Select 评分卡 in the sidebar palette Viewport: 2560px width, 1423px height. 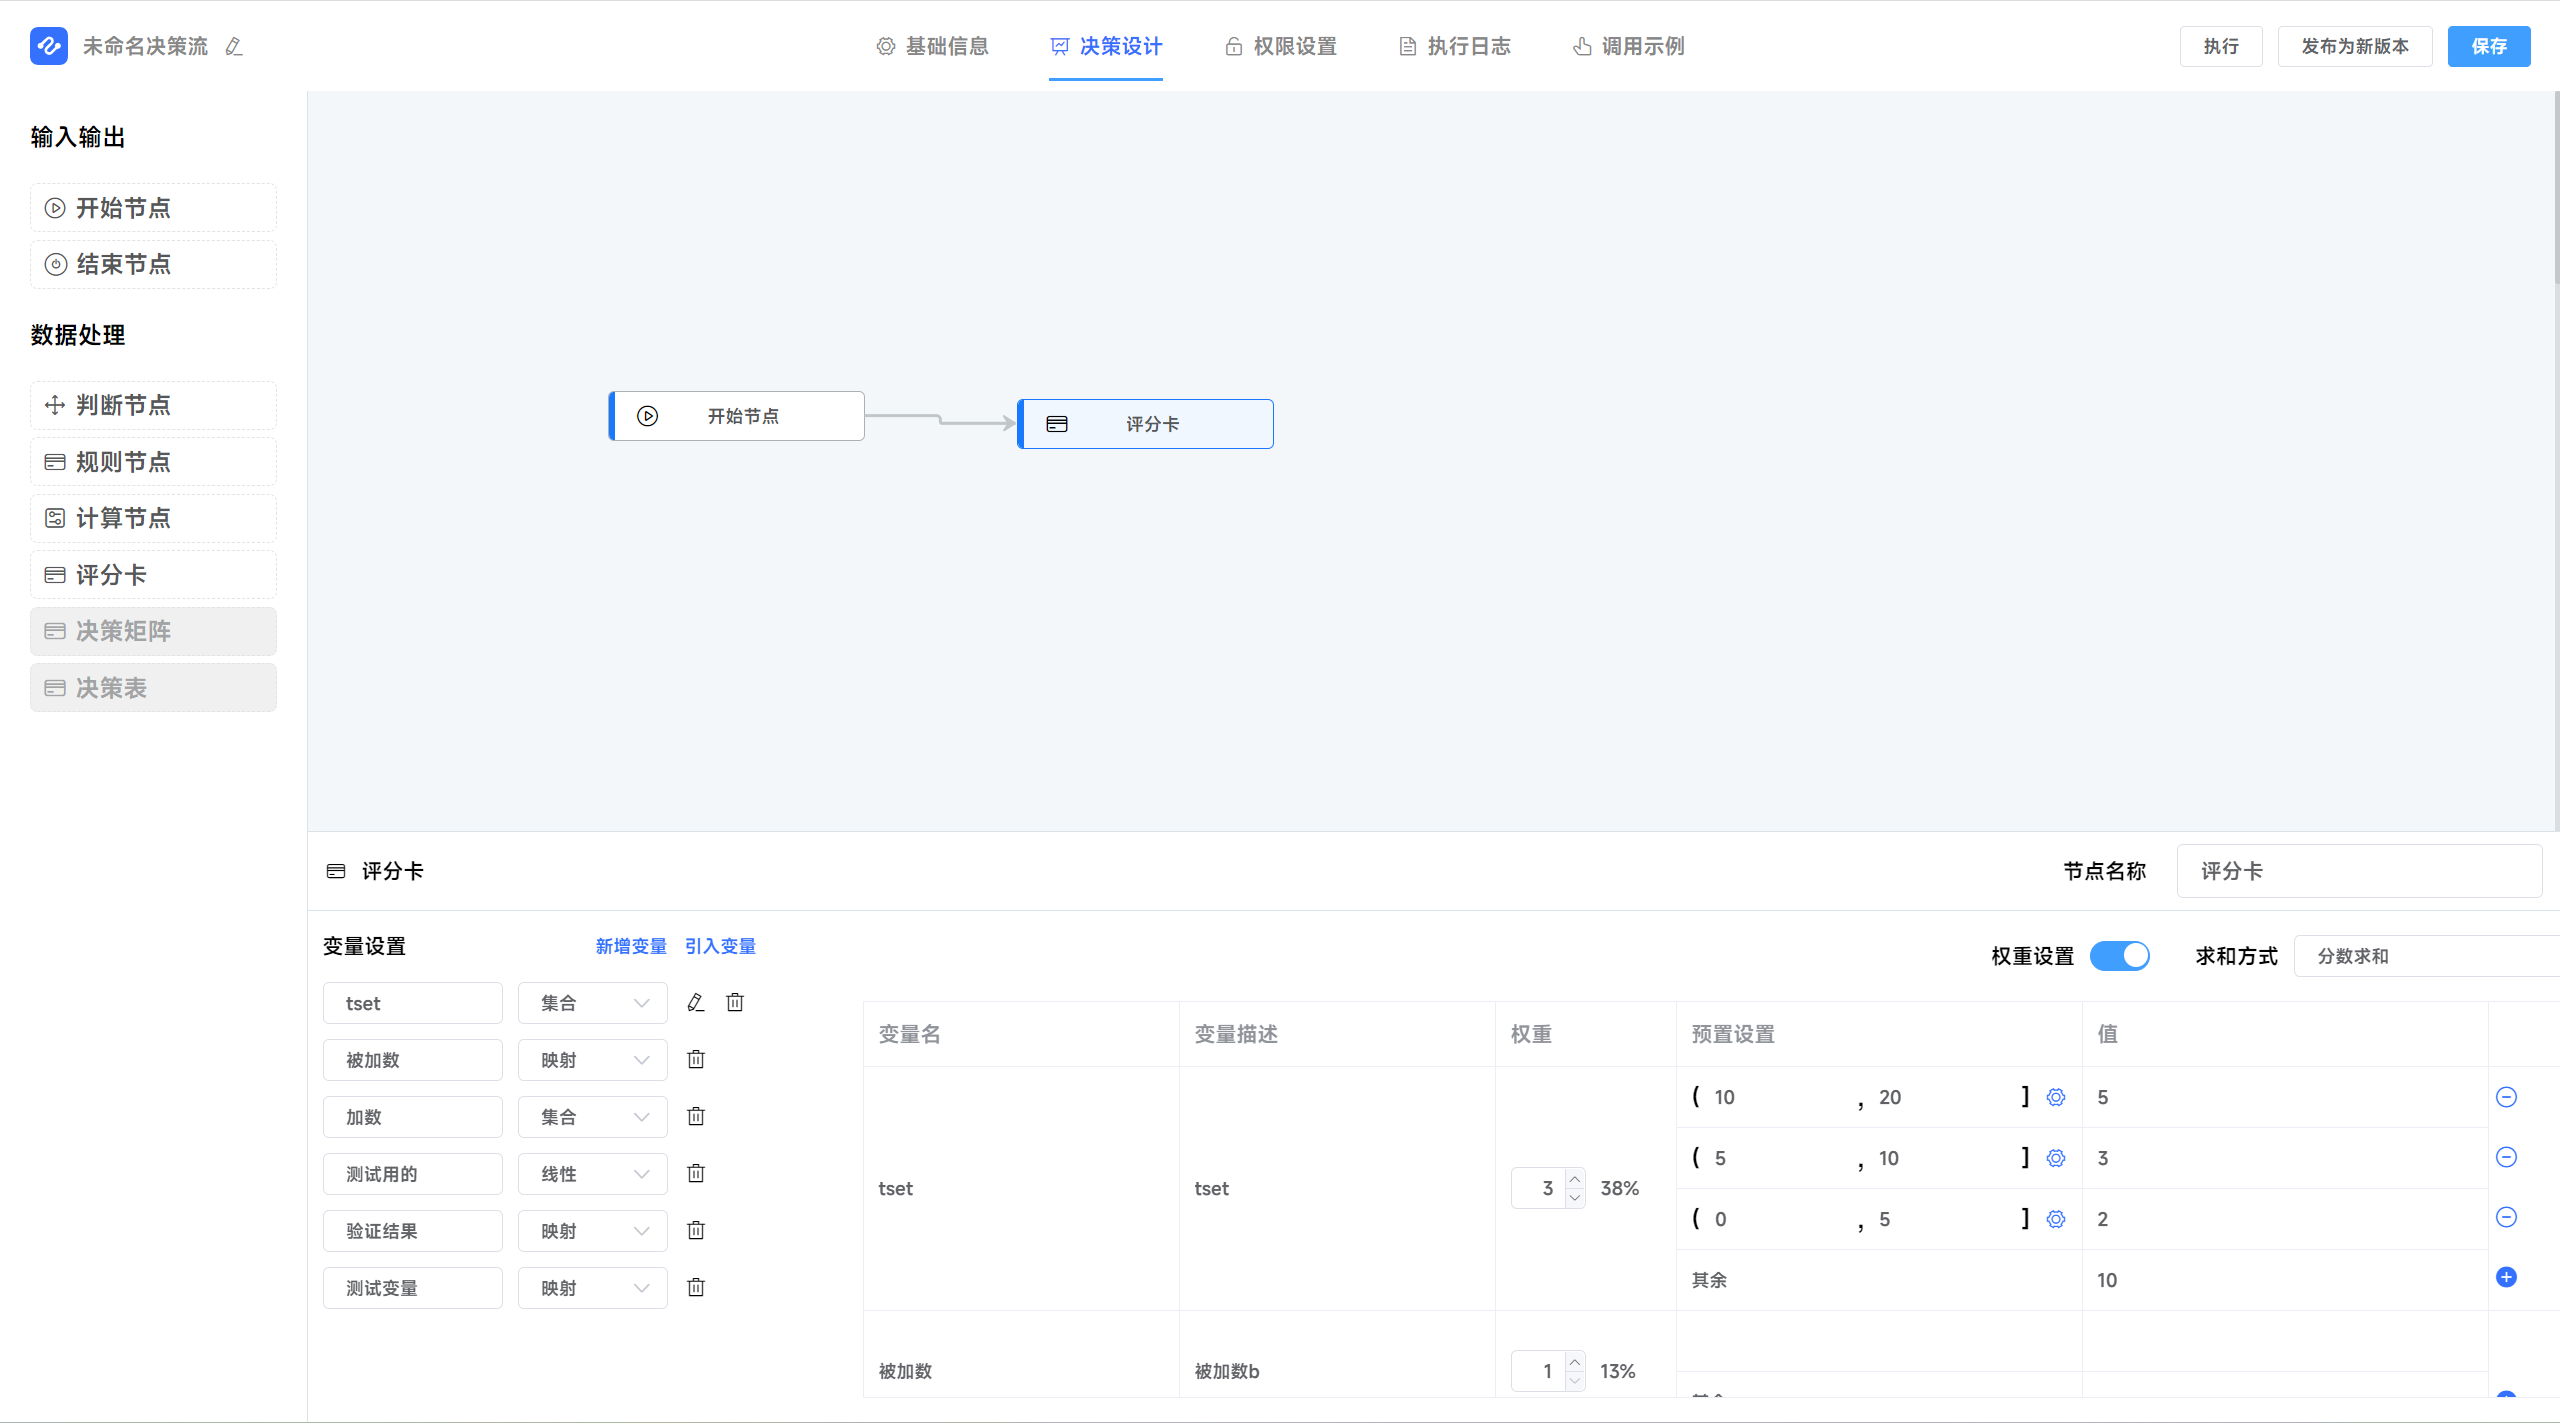click(153, 575)
